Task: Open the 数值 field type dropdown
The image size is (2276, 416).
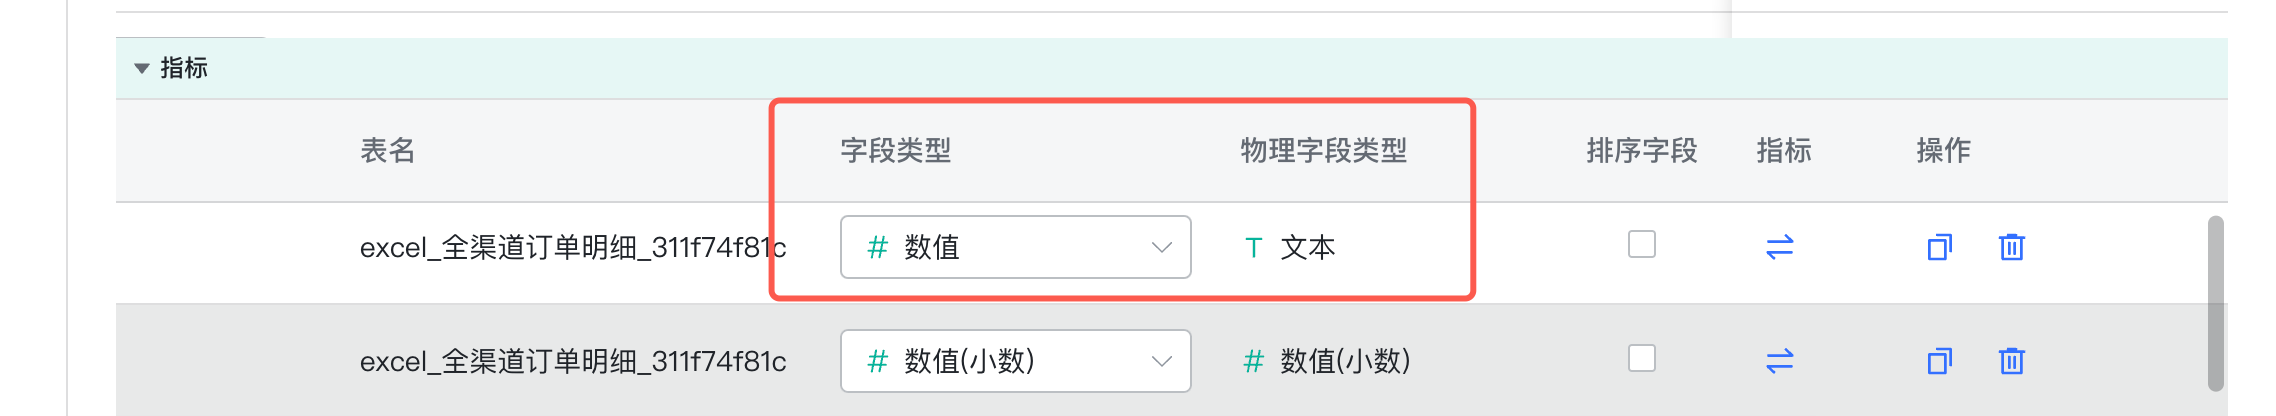Action: (1015, 247)
